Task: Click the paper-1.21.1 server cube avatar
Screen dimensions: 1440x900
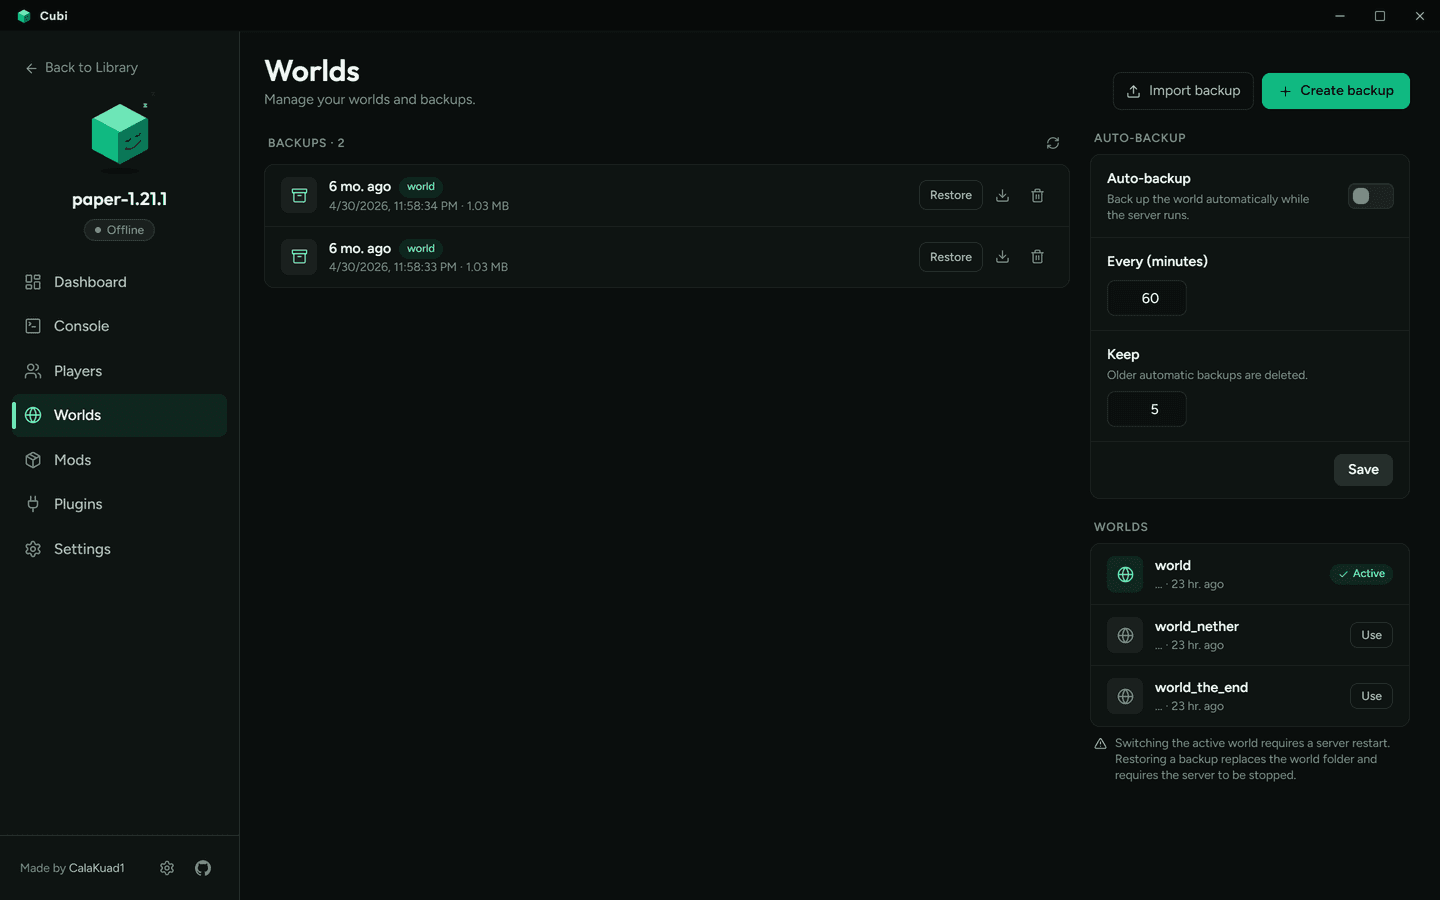Action: (x=120, y=134)
